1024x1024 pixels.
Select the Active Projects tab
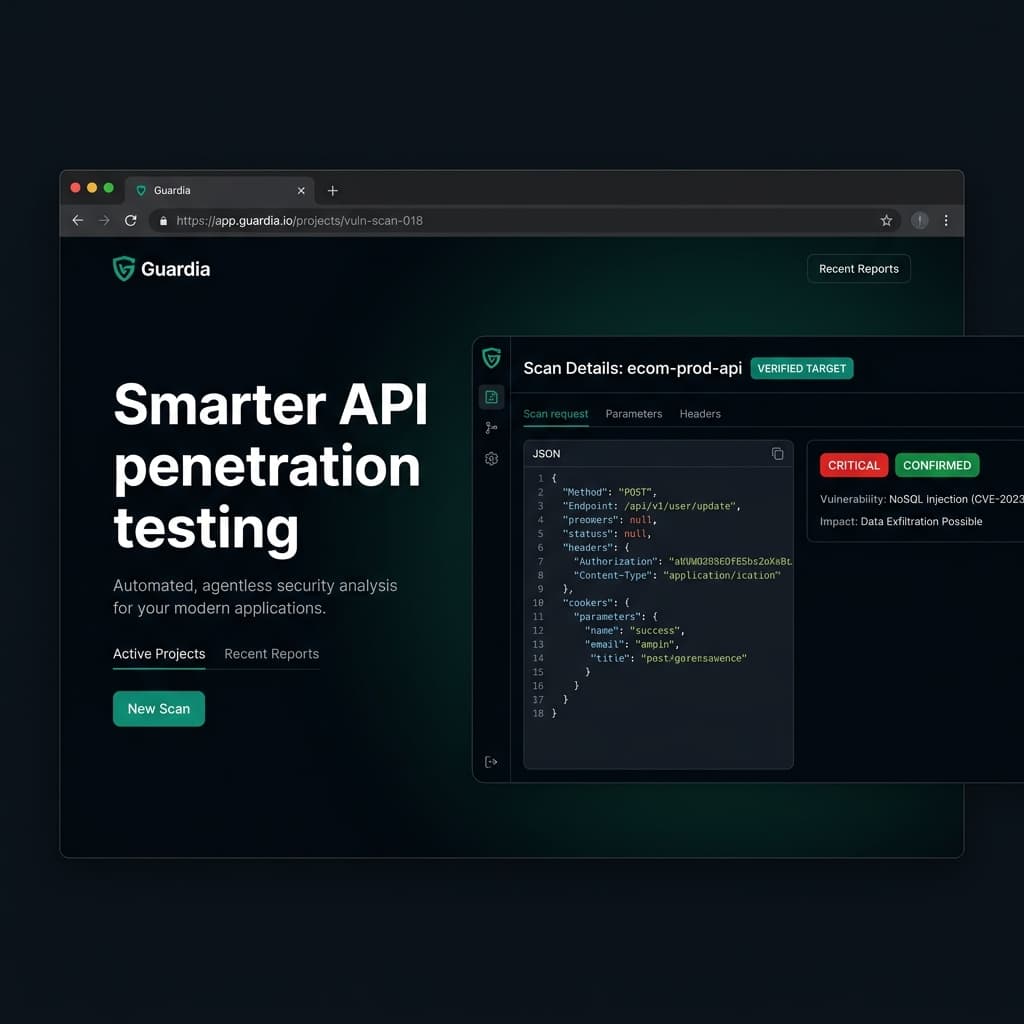(x=159, y=654)
